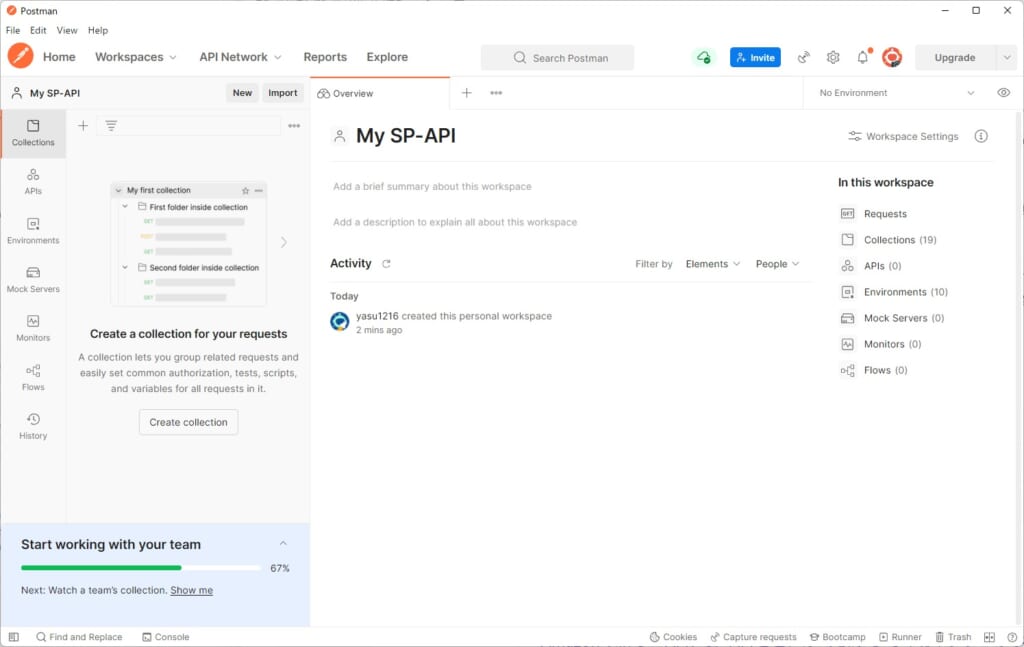Open the API Network dropdown

pyautogui.click(x=240, y=57)
